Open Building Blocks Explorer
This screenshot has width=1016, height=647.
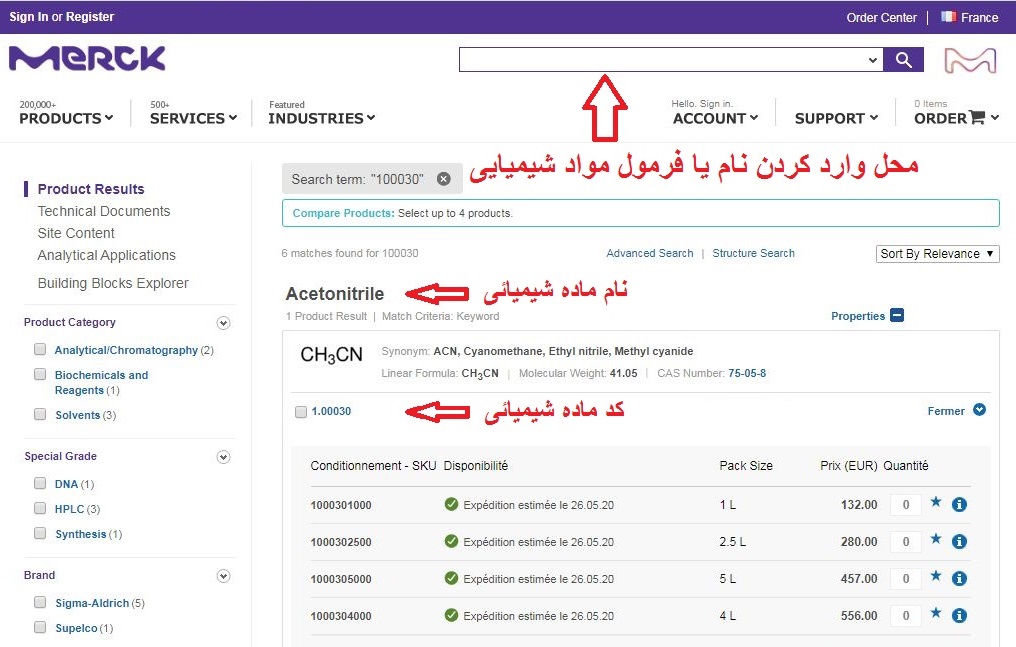[113, 283]
